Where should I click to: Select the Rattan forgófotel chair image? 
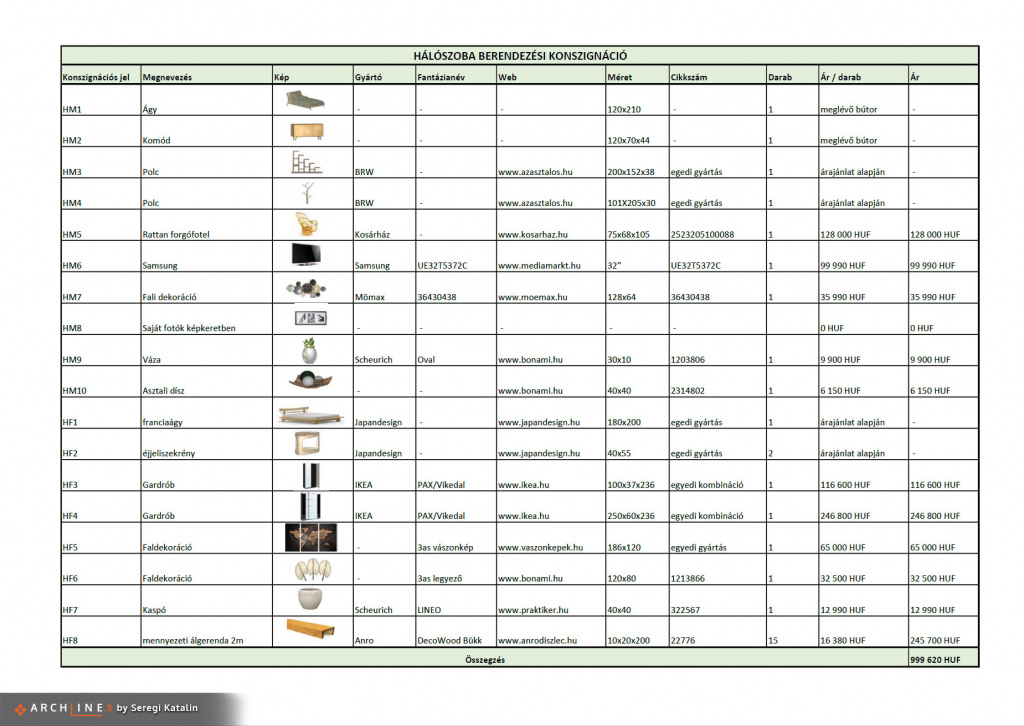pyautogui.click(x=306, y=224)
